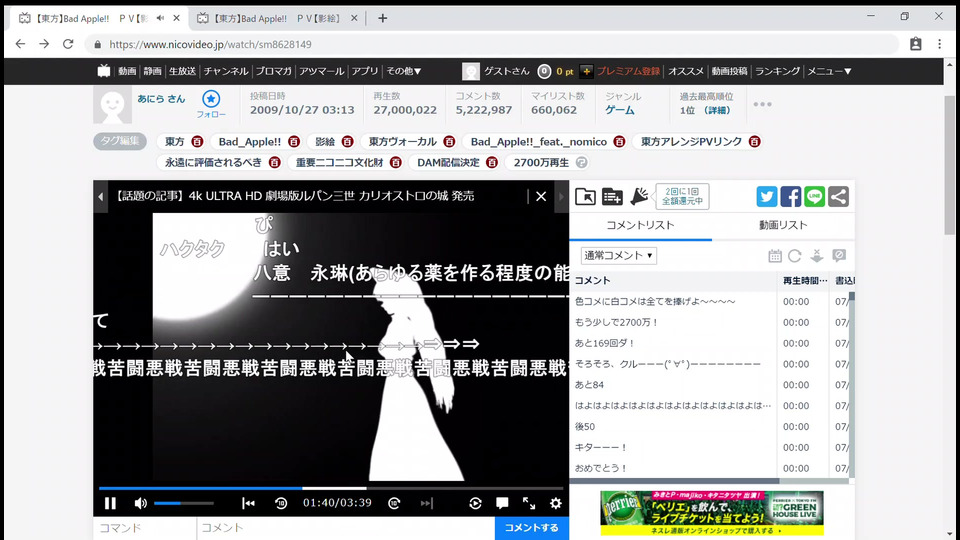
Task: Open the ゲーム genre link
Action: (x=620, y=110)
